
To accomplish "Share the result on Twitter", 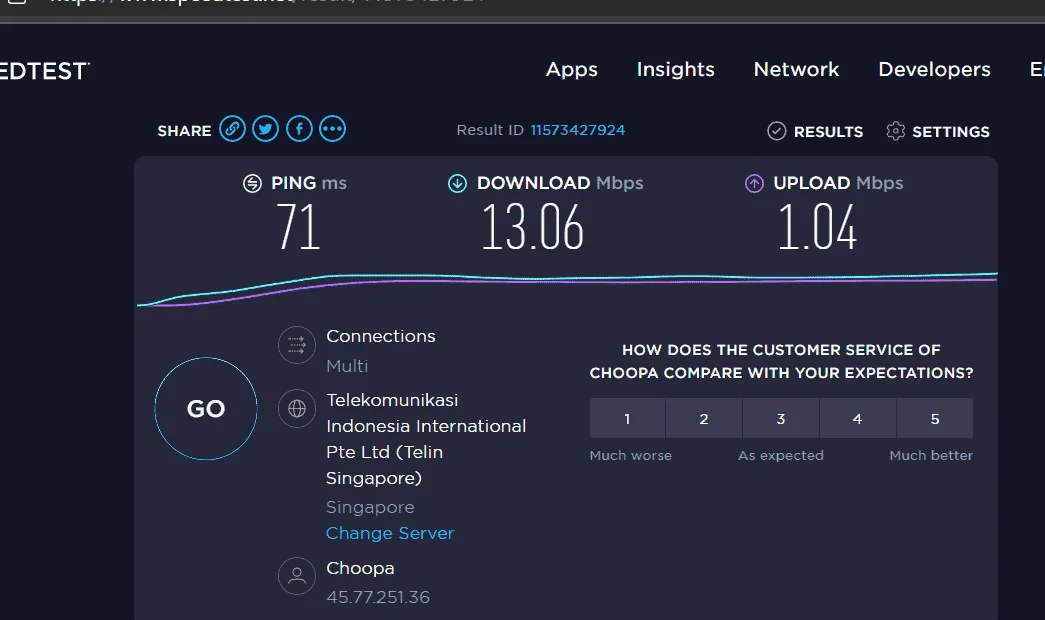I will (x=265, y=129).
